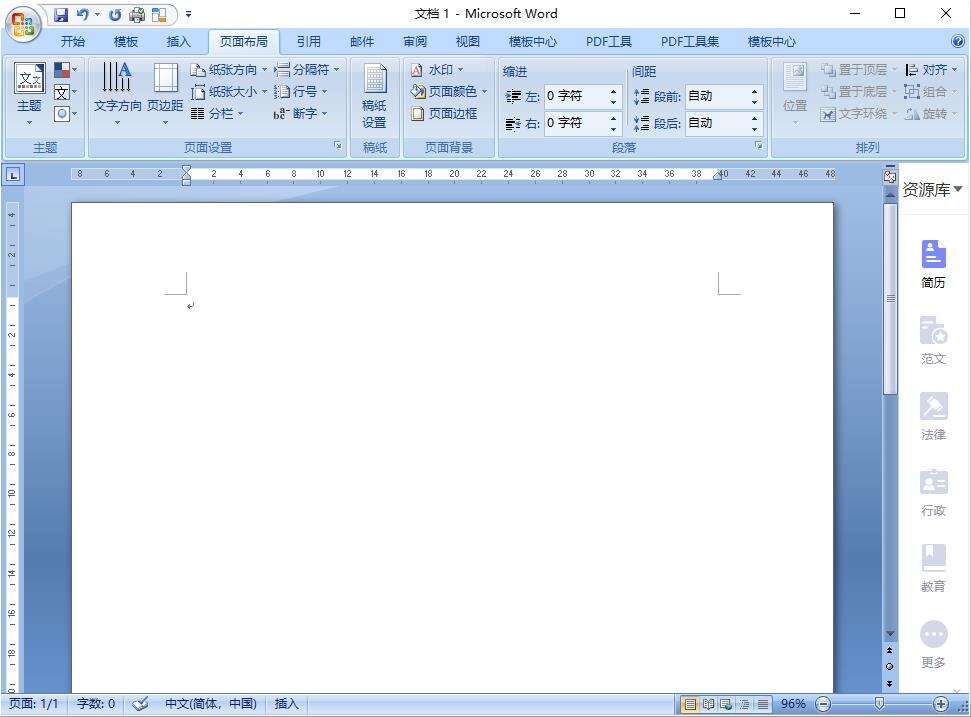Click 字数: 0 word count in the status bar
This screenshot has width=971, height=717.
96,704
